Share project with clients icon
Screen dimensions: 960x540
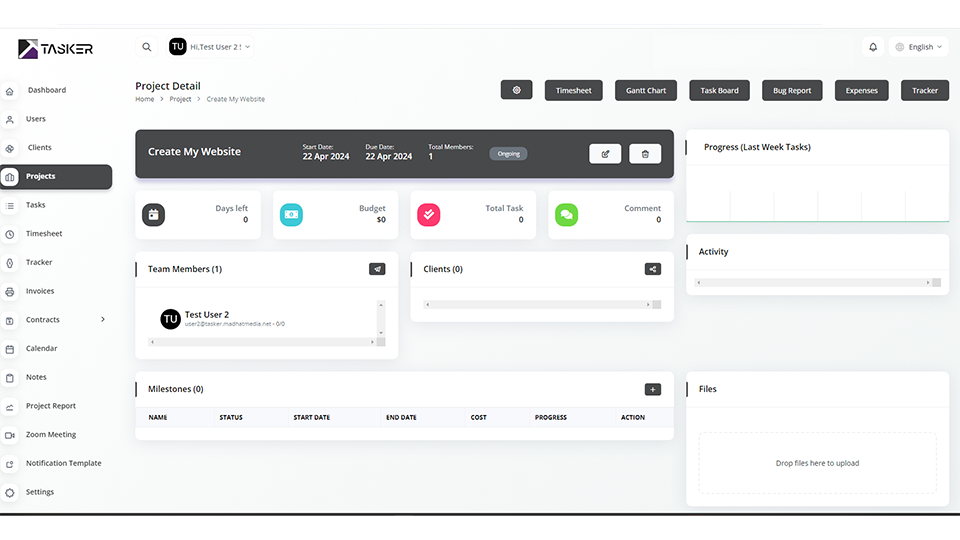click(652, 269)
